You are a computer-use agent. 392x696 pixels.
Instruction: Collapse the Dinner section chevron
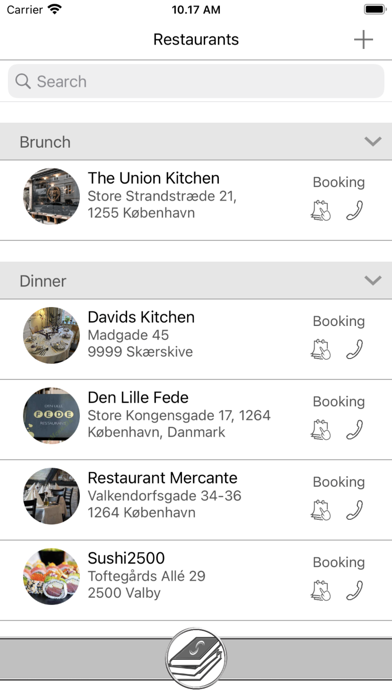pos(373,281)
